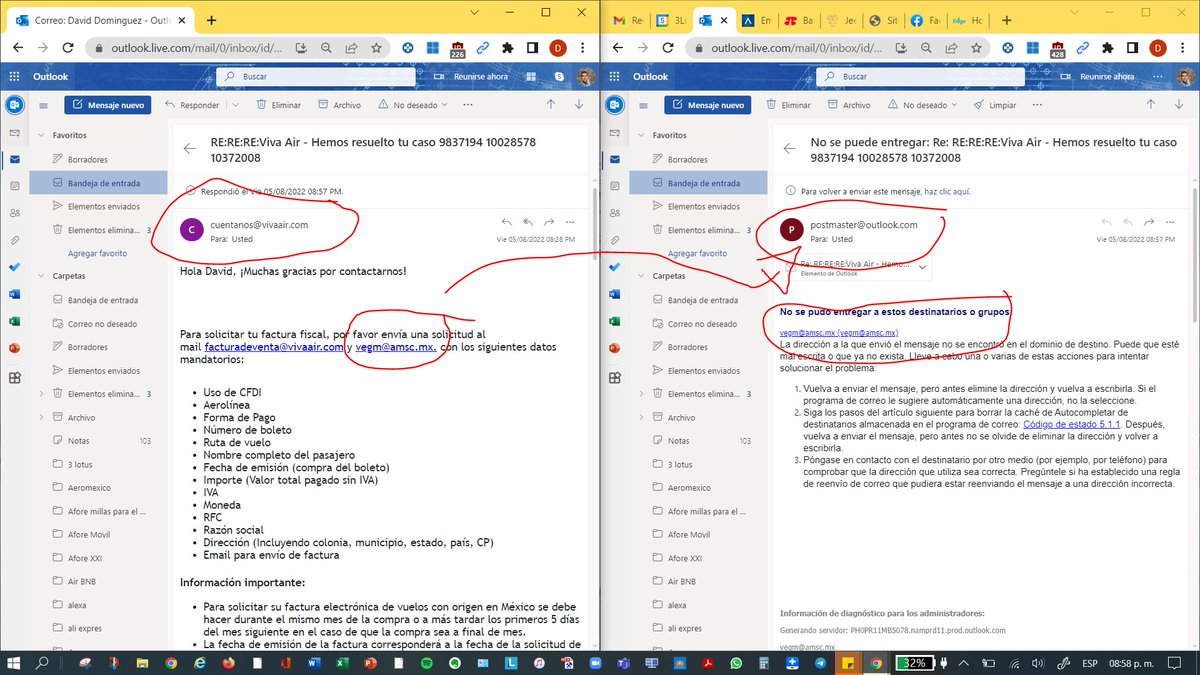Collapse Favoritos section in left window
Viewport: 1200px width, 675px height.
pyautogui.click(x=41, y=135)
